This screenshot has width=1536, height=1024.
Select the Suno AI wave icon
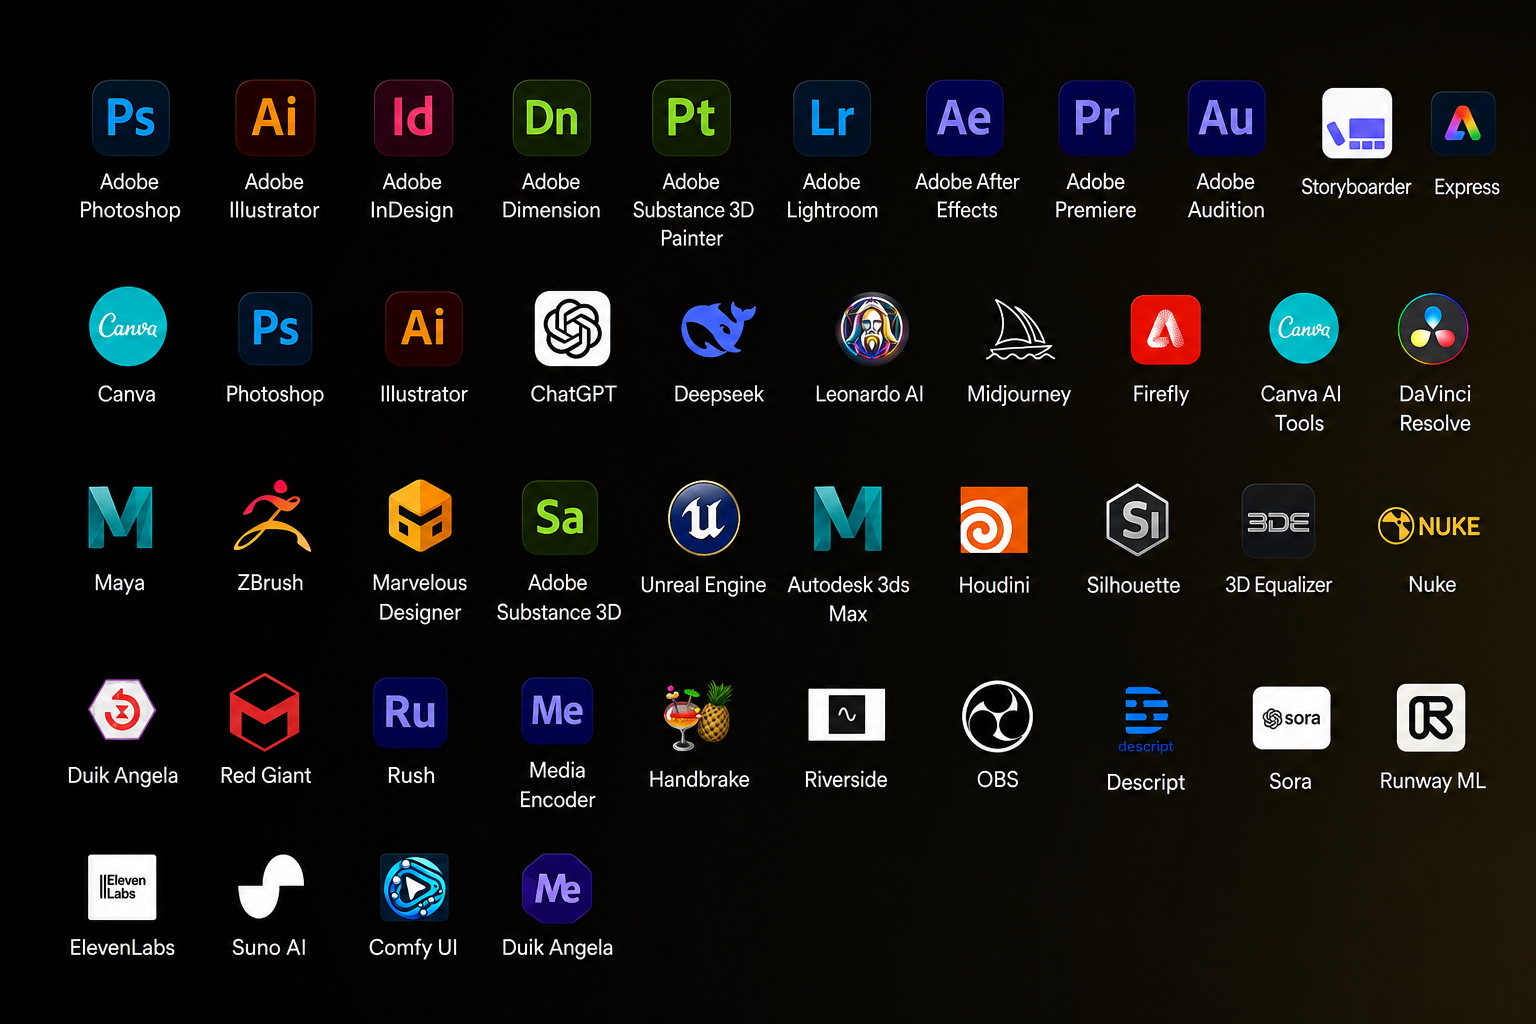[271, 886]
